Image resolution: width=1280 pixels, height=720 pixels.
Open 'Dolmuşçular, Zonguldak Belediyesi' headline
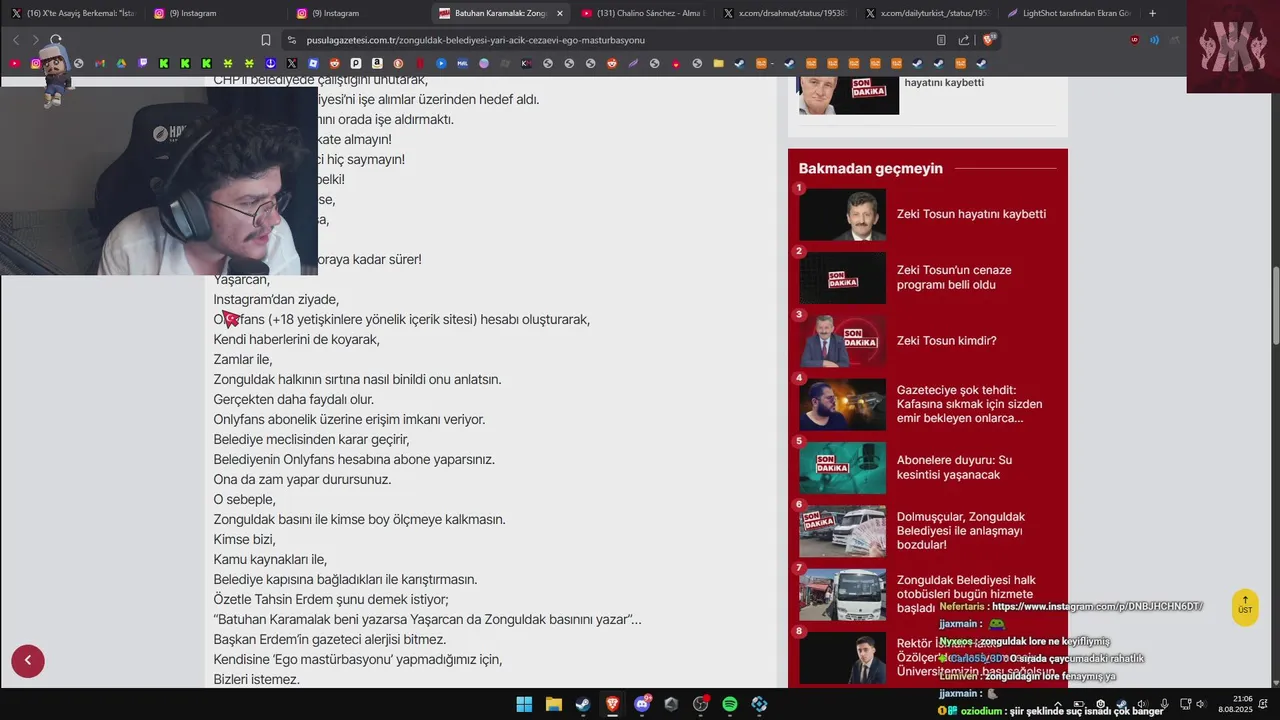(961, 530)
